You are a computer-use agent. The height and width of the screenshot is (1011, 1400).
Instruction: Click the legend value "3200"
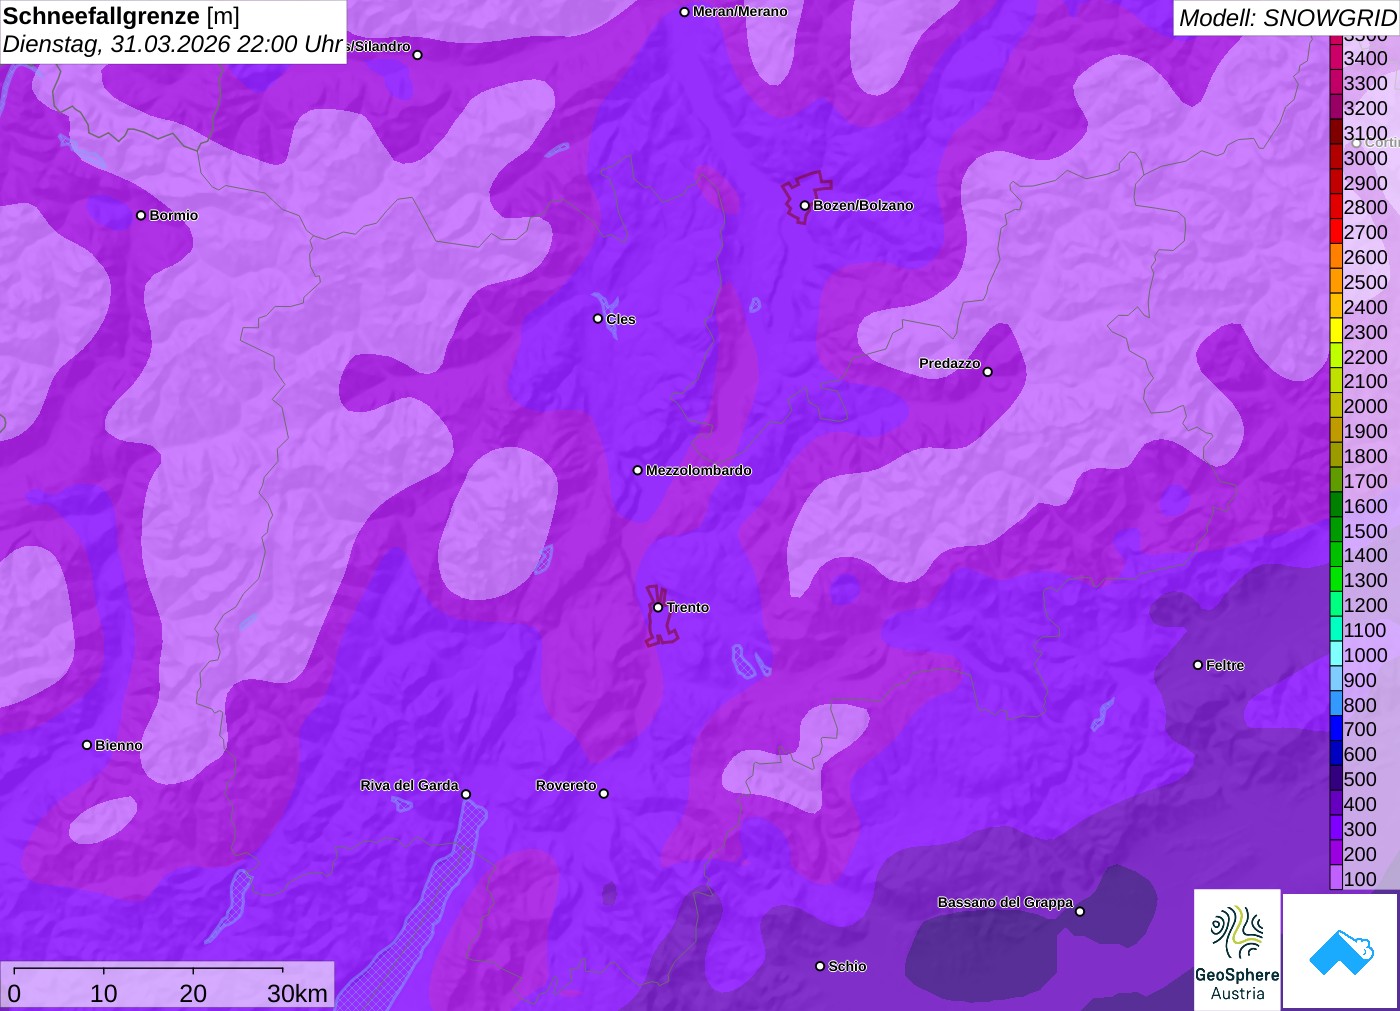click(x=1365, y=108)
